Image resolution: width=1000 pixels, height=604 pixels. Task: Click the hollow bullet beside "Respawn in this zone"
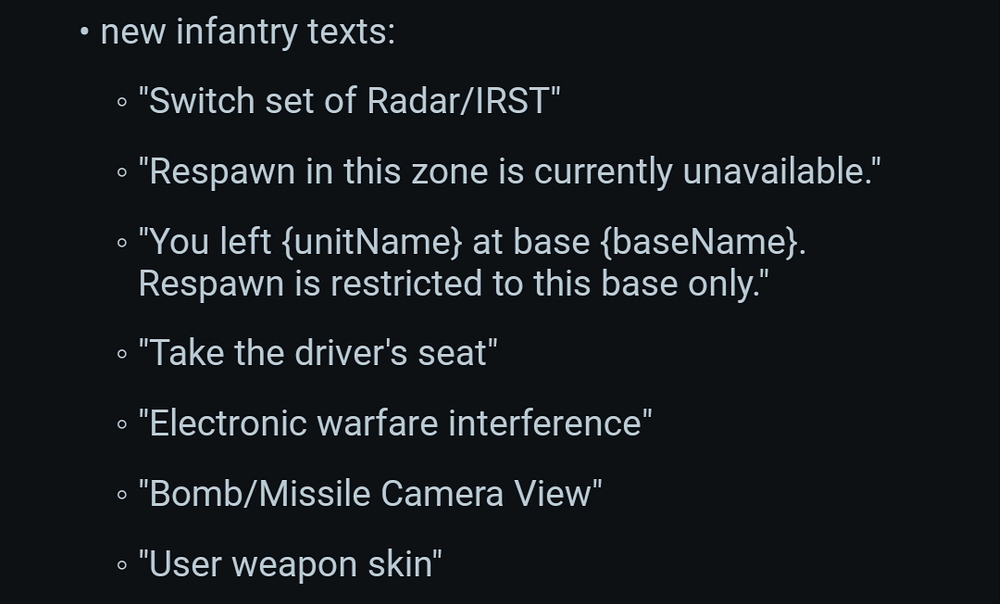click(122, 172)
